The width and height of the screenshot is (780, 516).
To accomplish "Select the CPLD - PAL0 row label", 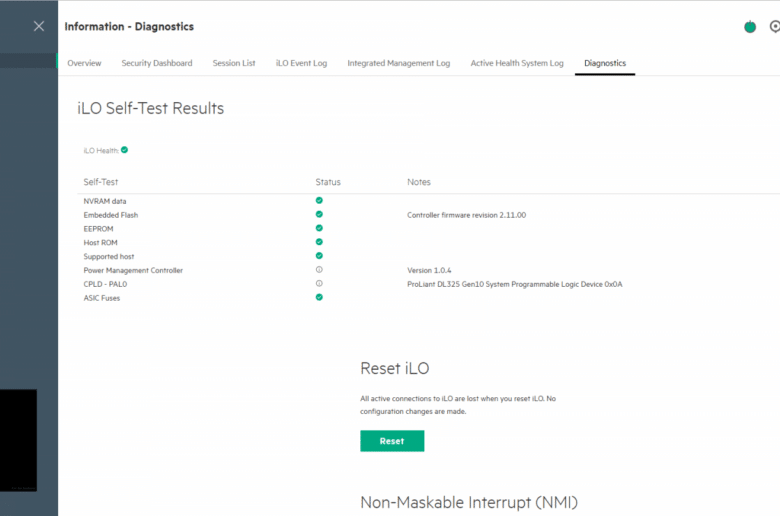I will (x=105, y=284).
